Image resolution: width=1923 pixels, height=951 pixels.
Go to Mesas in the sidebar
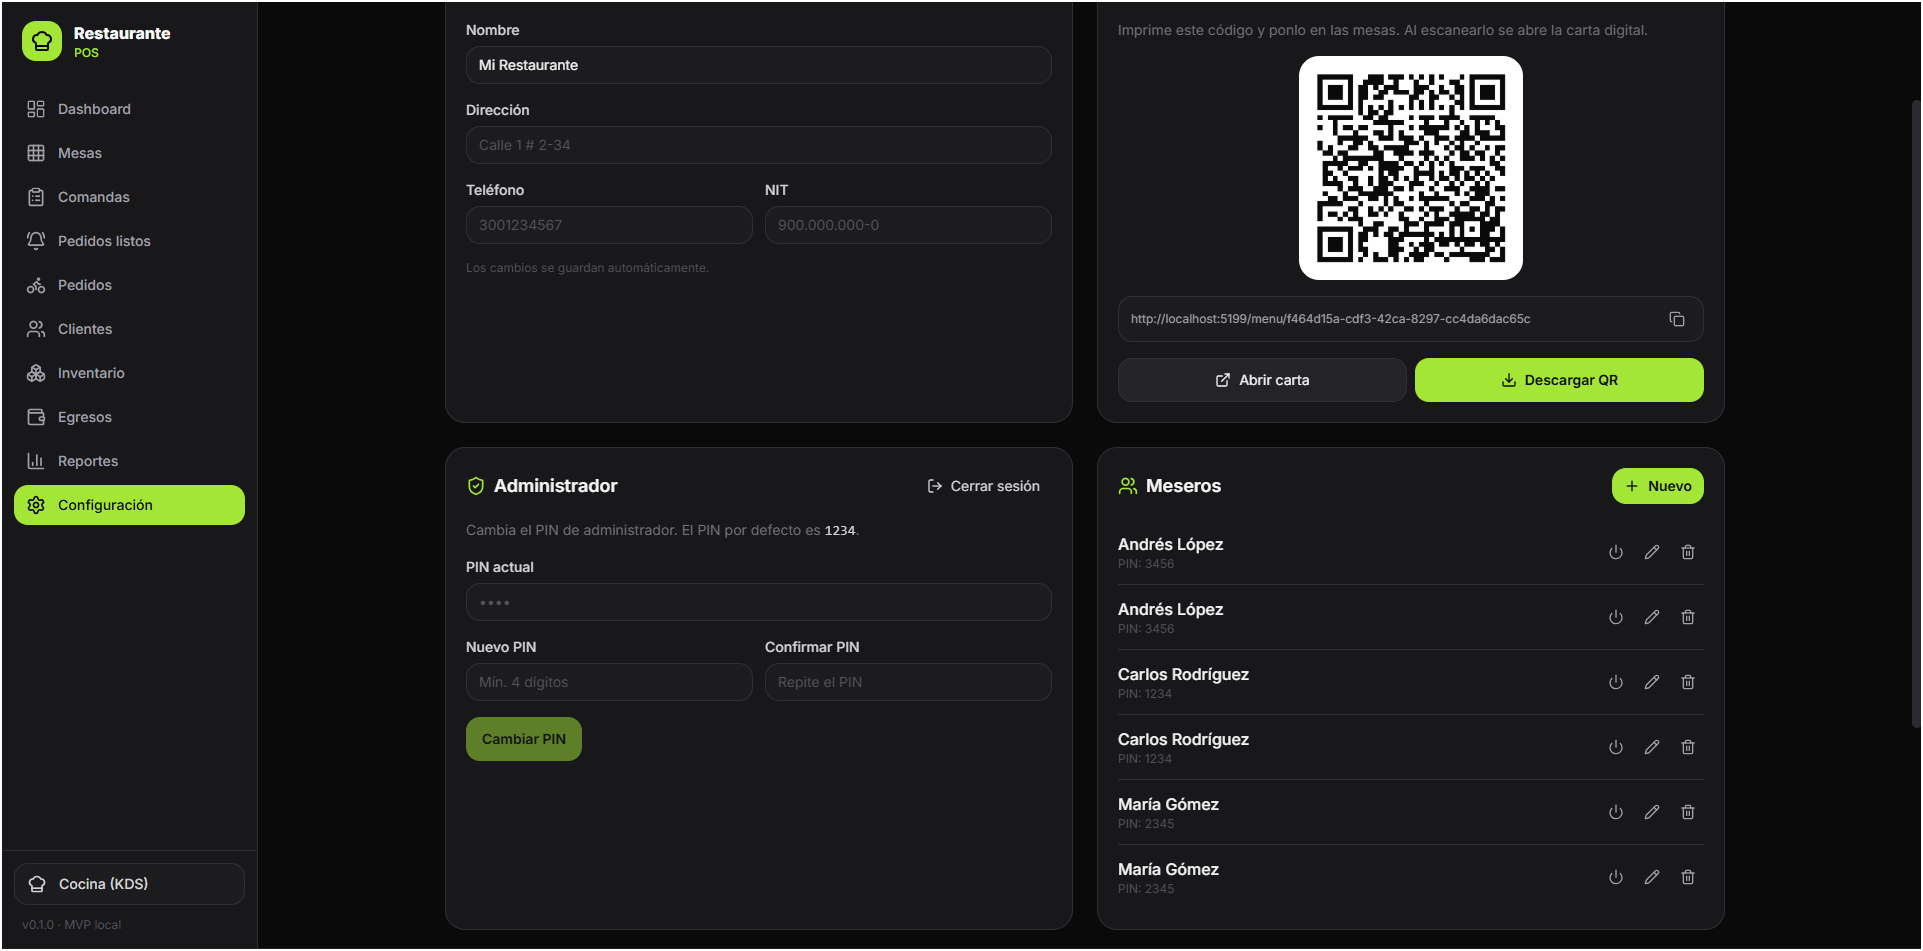[x=129, y=153]
